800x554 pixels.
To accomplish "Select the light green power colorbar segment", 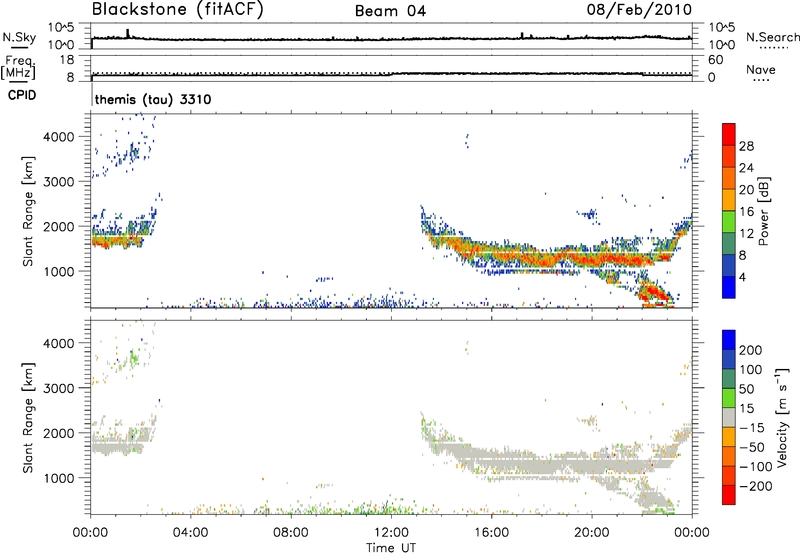I will coord(729,222).
